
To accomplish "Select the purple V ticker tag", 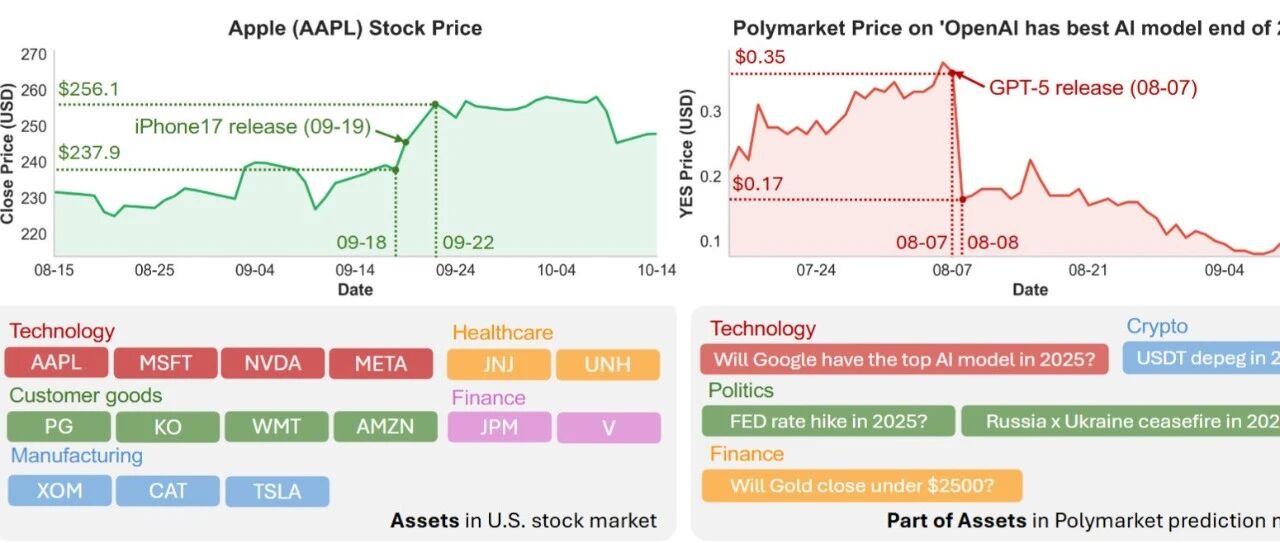I will (608, 428).
